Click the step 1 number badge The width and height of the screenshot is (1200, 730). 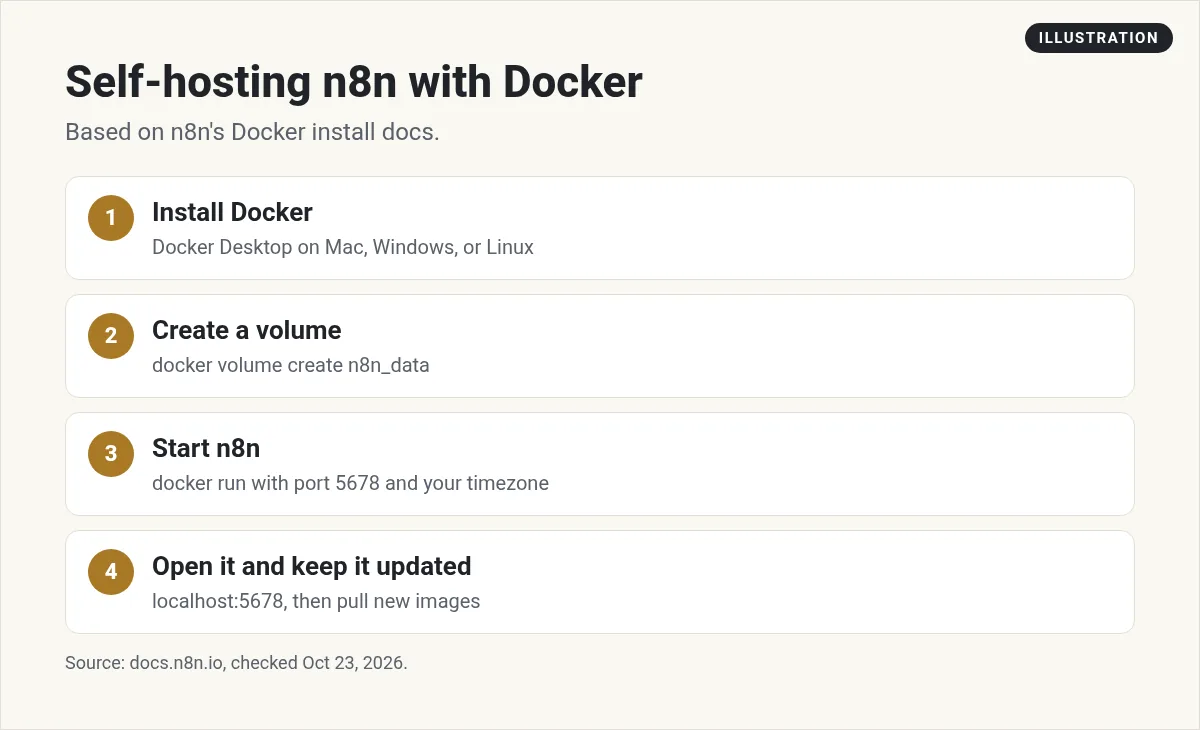(111, 218)
